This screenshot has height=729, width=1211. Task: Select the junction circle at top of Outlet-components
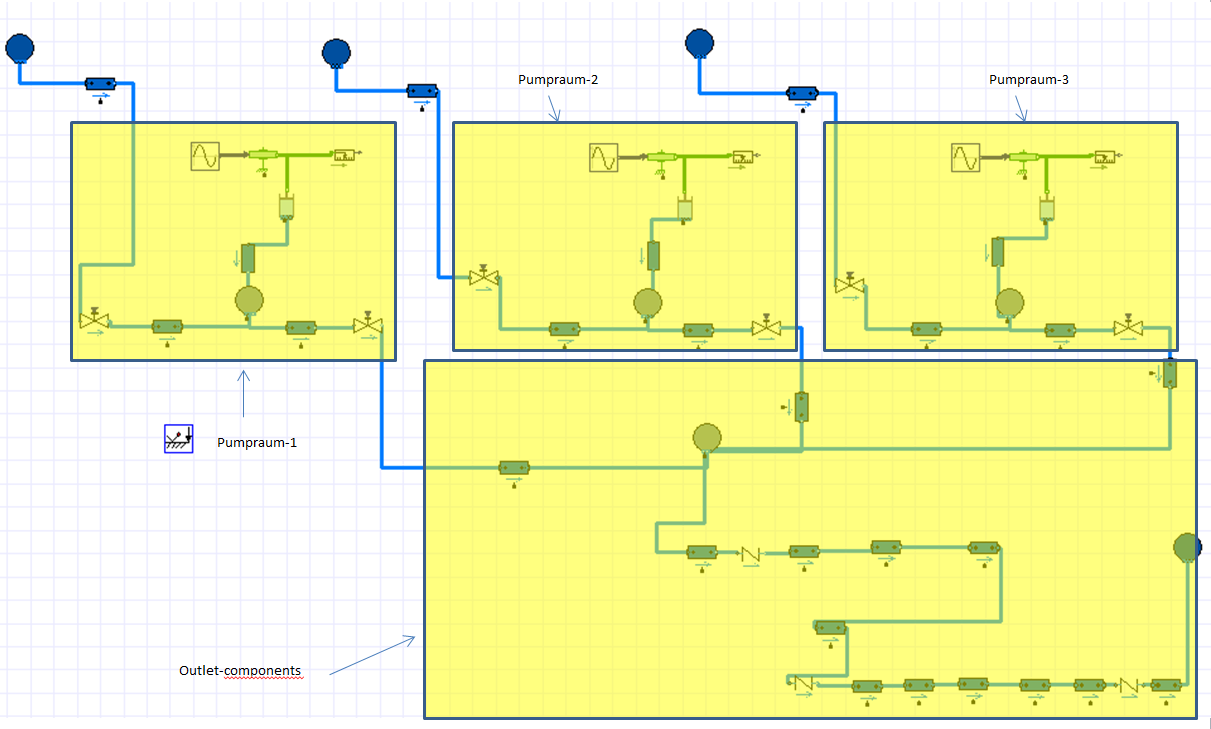707,437
